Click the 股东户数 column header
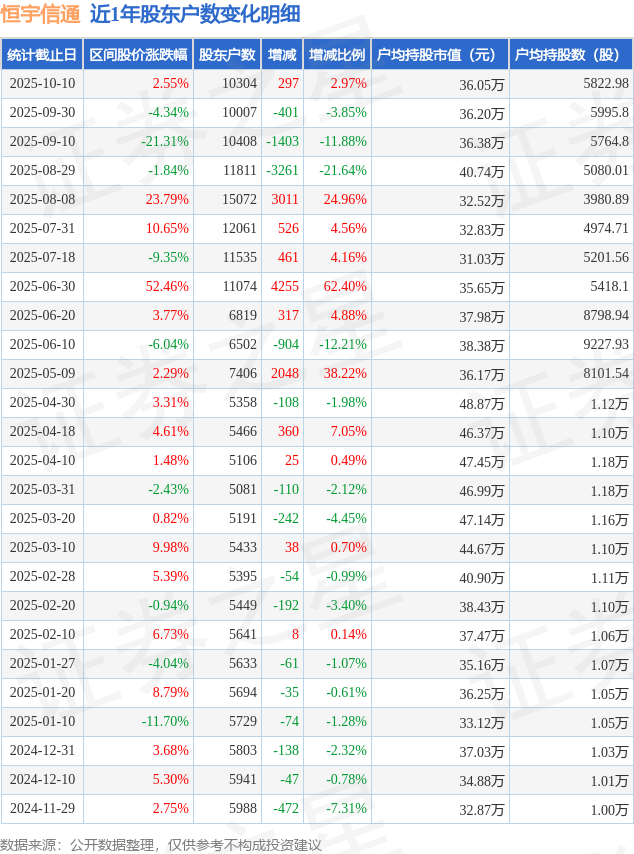 pyautogui.click(x=227, y=55)
